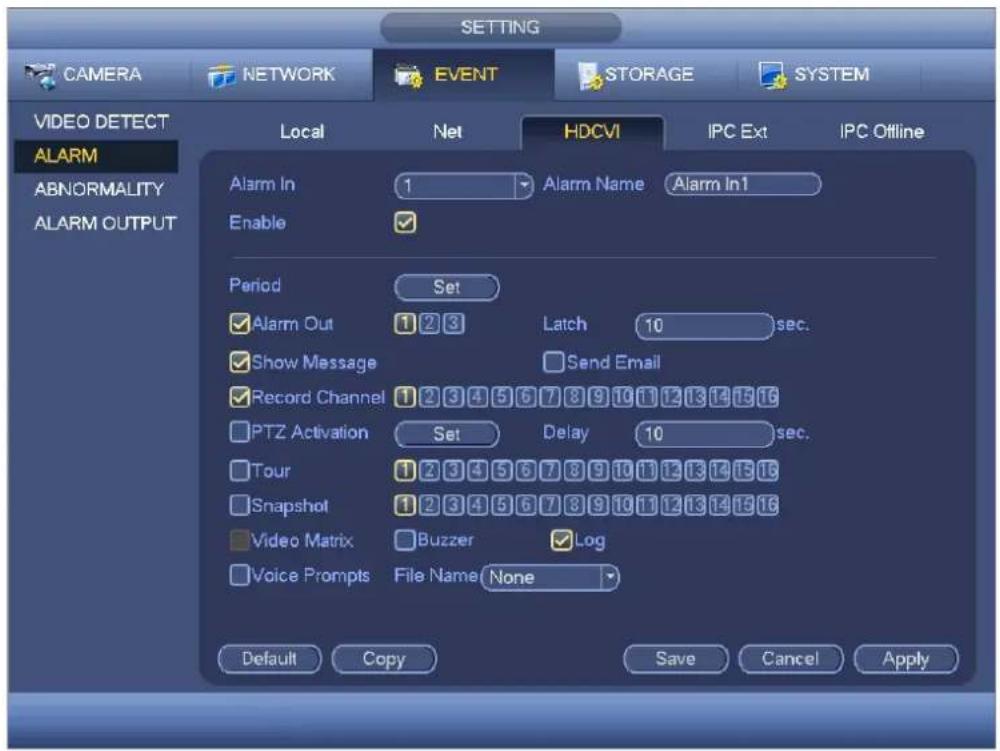Select Record Channel number 4
Image resolution: width=1000 pixels, height=751 pixels.
[477, 397]
